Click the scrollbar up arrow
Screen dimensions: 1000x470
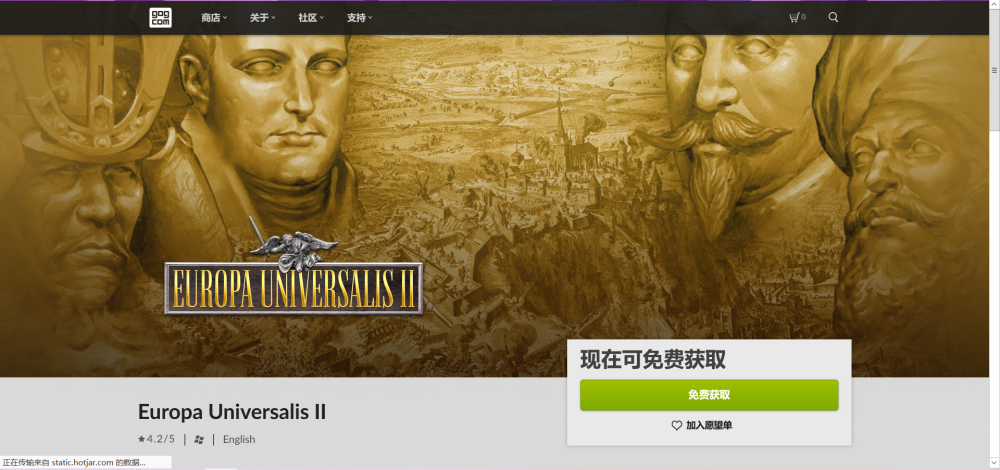coord(994,5)
